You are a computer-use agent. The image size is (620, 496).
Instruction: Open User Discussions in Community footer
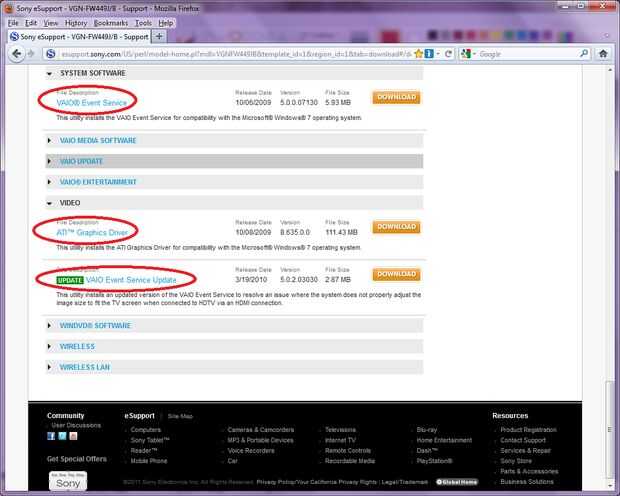tap(76, 426)
